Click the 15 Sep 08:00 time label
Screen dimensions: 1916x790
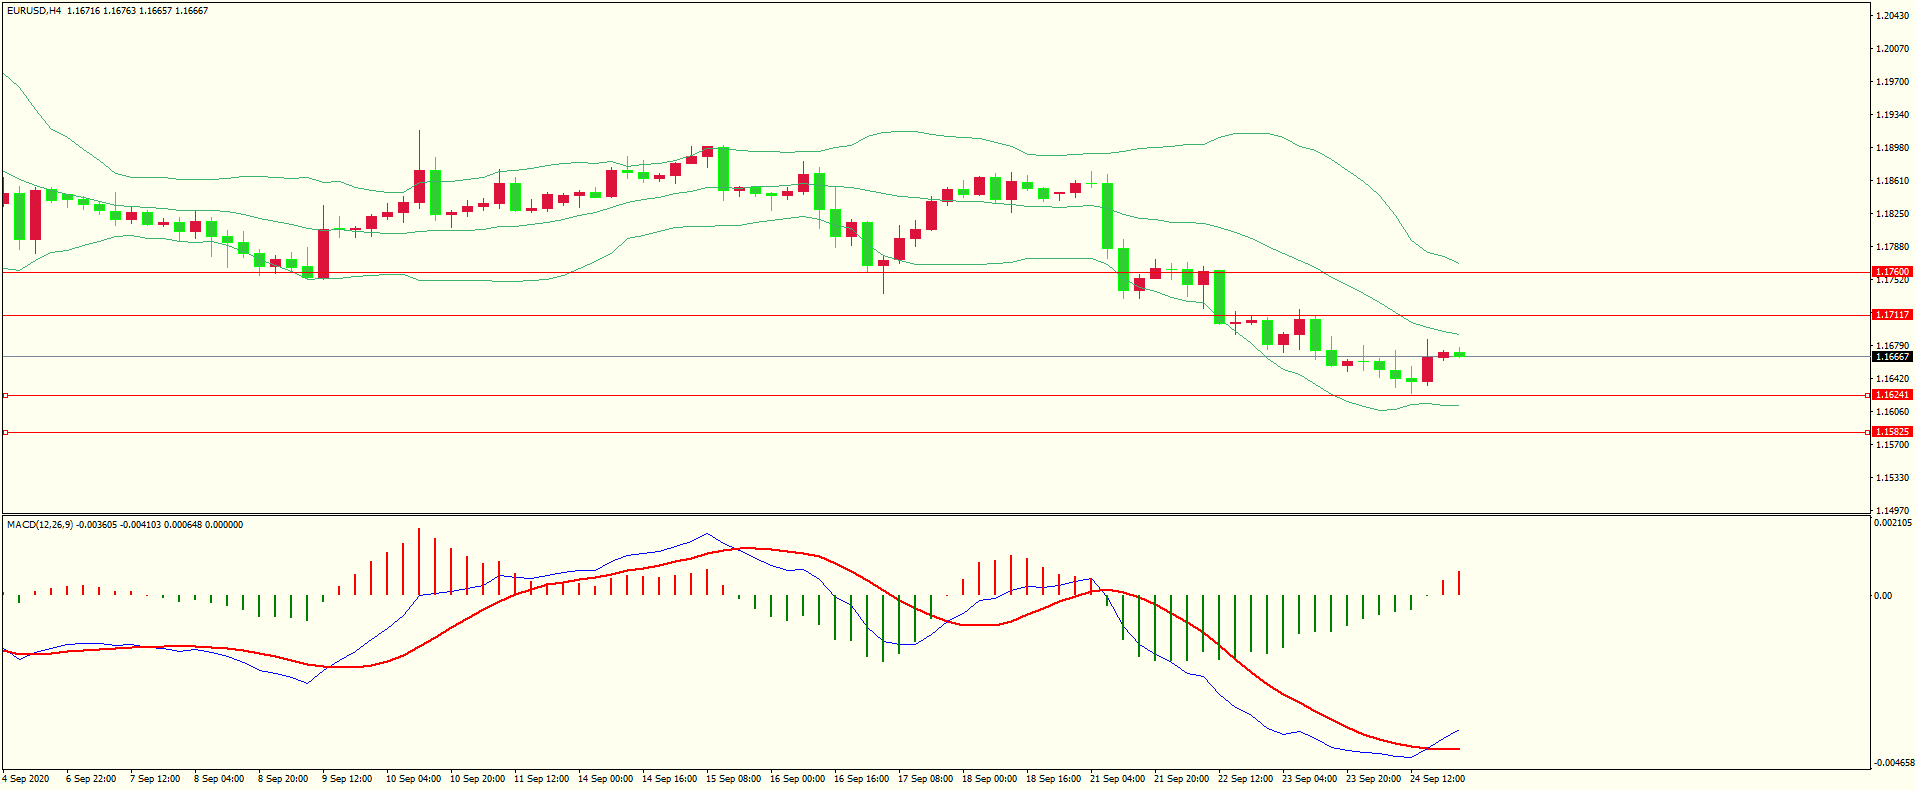click(x=733, y=779)
